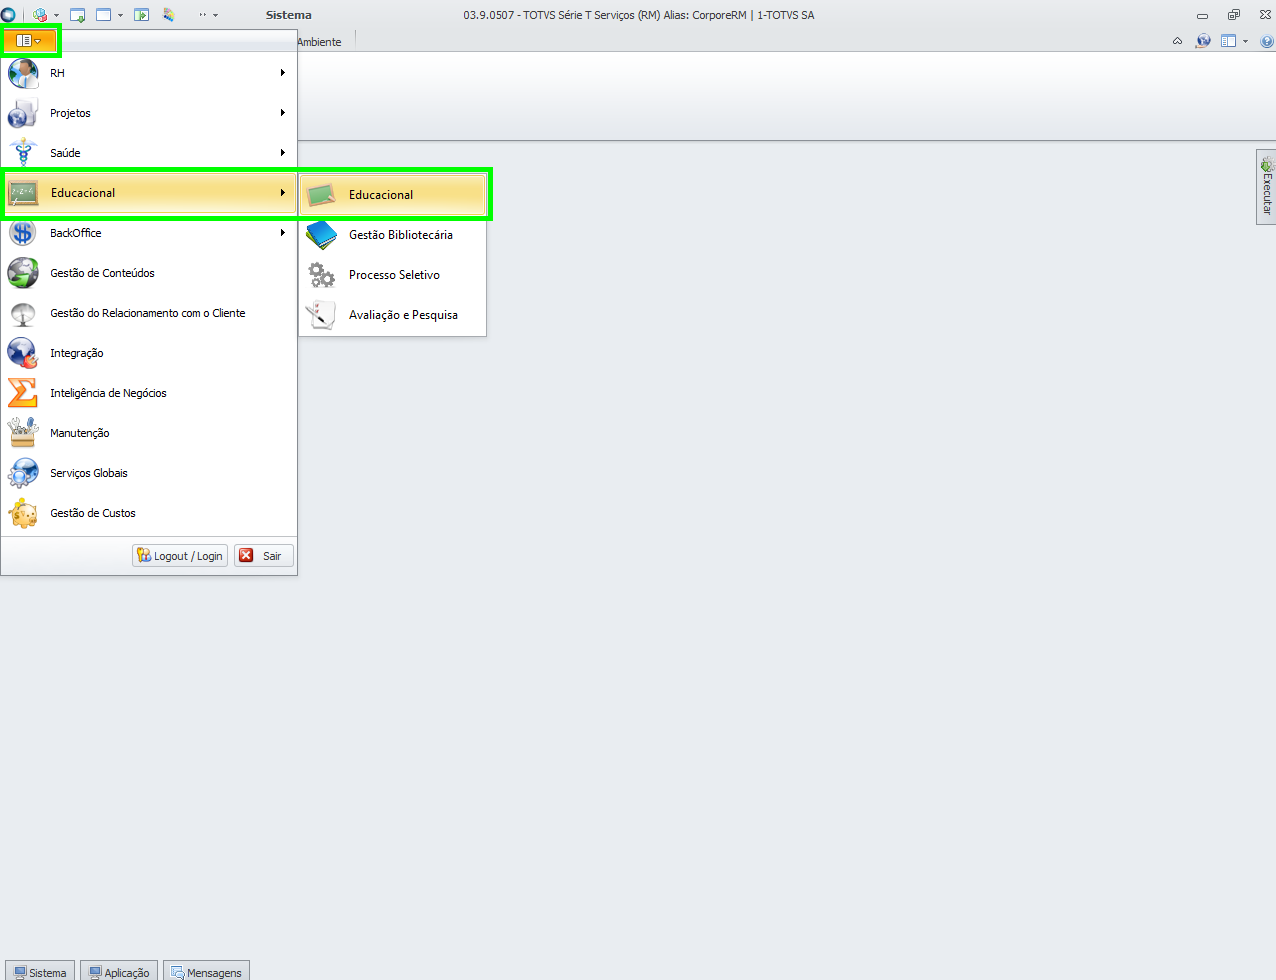
Task: Open dropdown arrow beside panel layout icon
Action: pos(1245,42)
